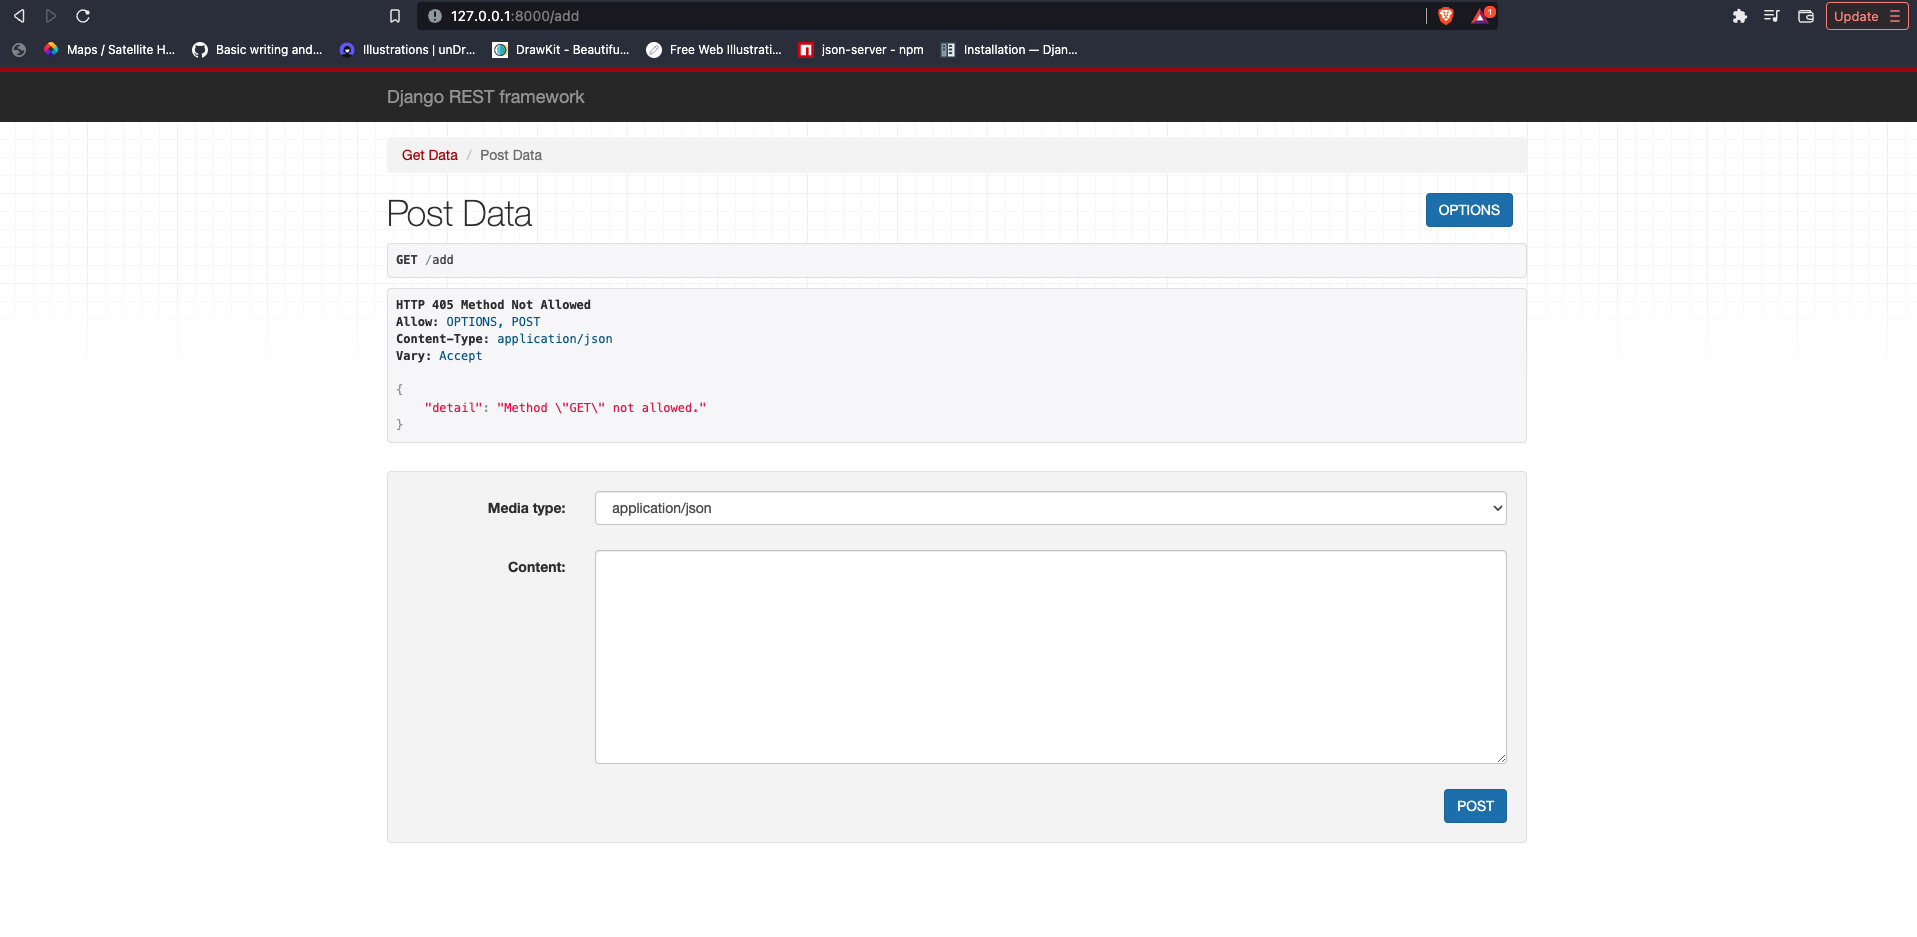Open the Illustrations unDraw bookmark
This screenshot has width=1917, height=937.
407,49
